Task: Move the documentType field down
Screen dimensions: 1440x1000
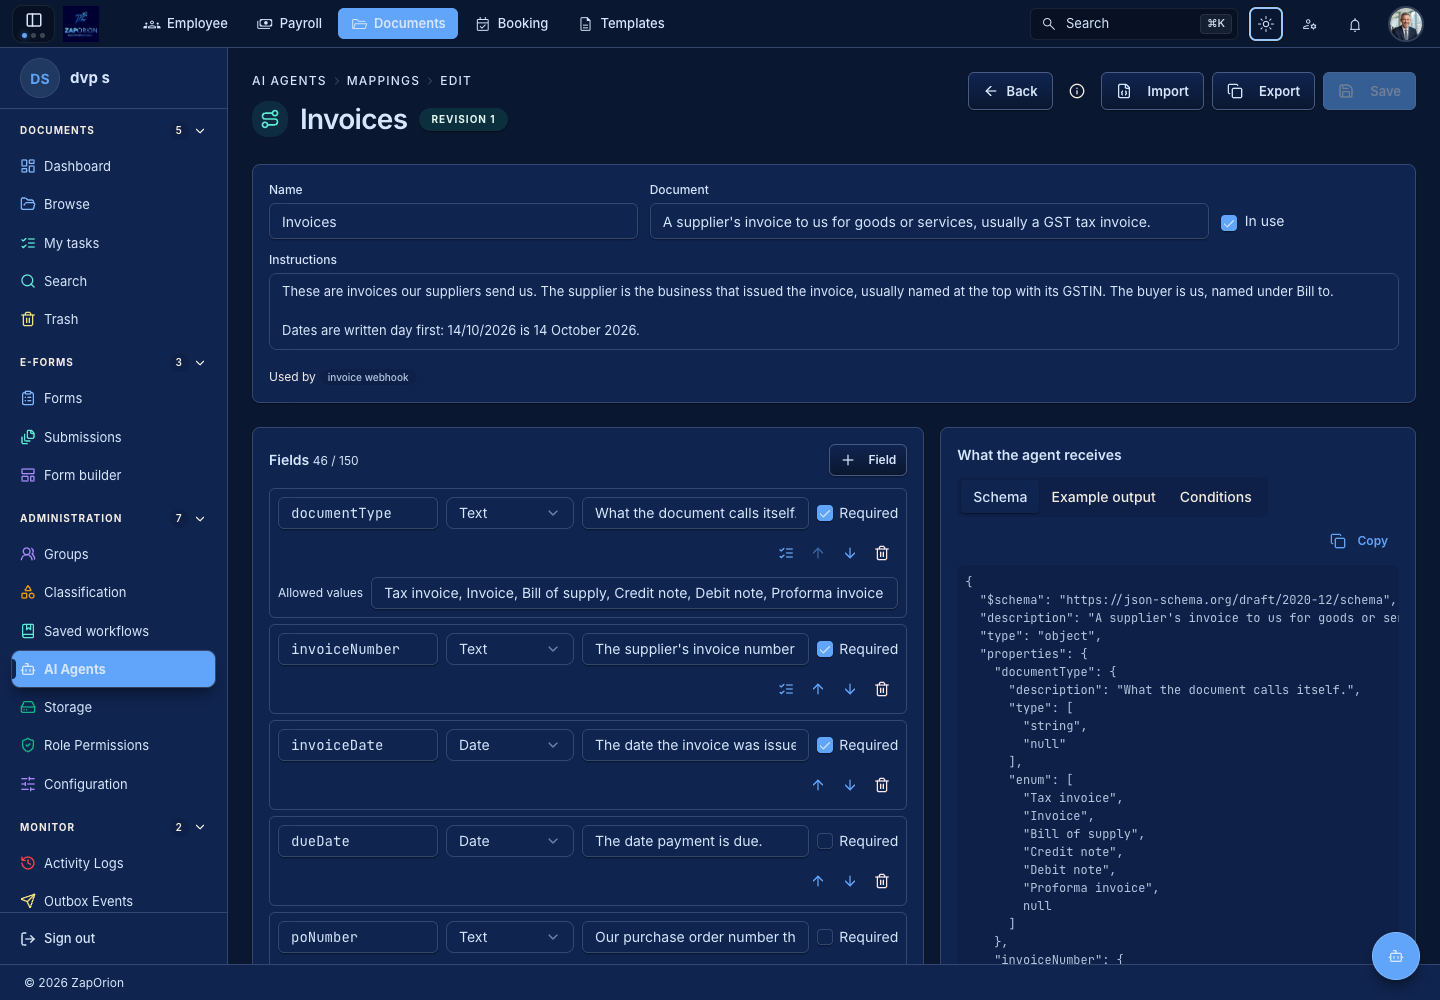Action: pyautogui.click(x=850, y=553)
